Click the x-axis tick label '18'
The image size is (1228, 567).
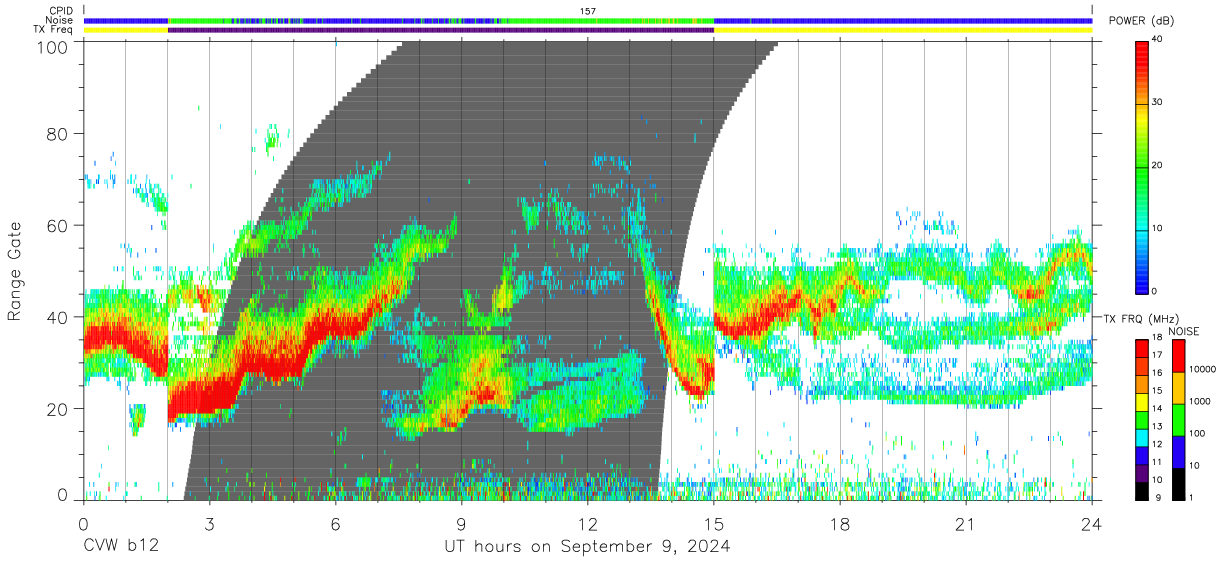(839, 523)
